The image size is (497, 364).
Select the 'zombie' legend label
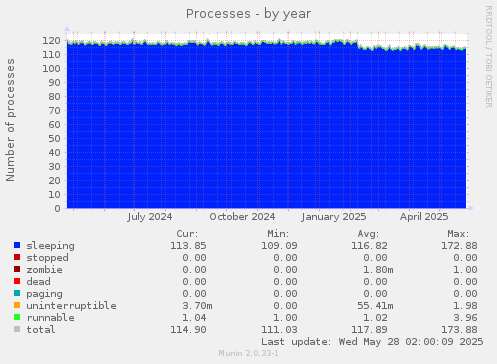click(x=44, y=270)
